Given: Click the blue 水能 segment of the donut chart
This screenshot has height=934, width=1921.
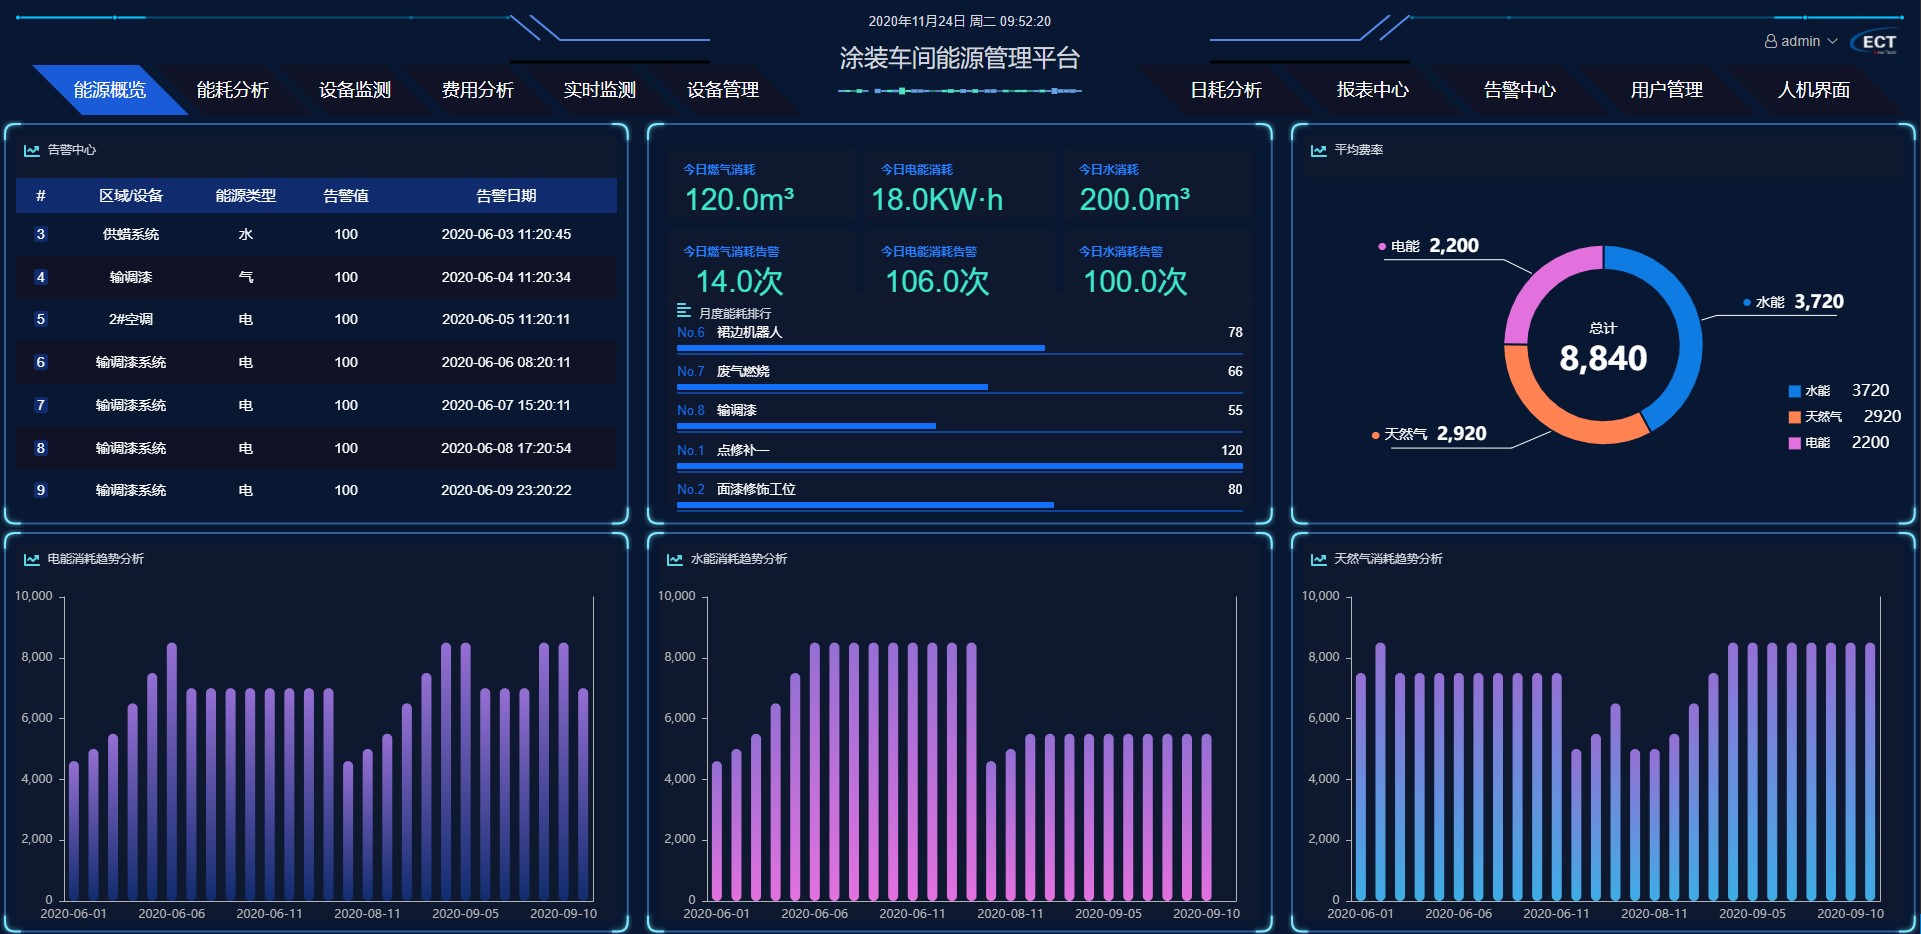Looking at the screenshot, I should (x=1682, y=330).
